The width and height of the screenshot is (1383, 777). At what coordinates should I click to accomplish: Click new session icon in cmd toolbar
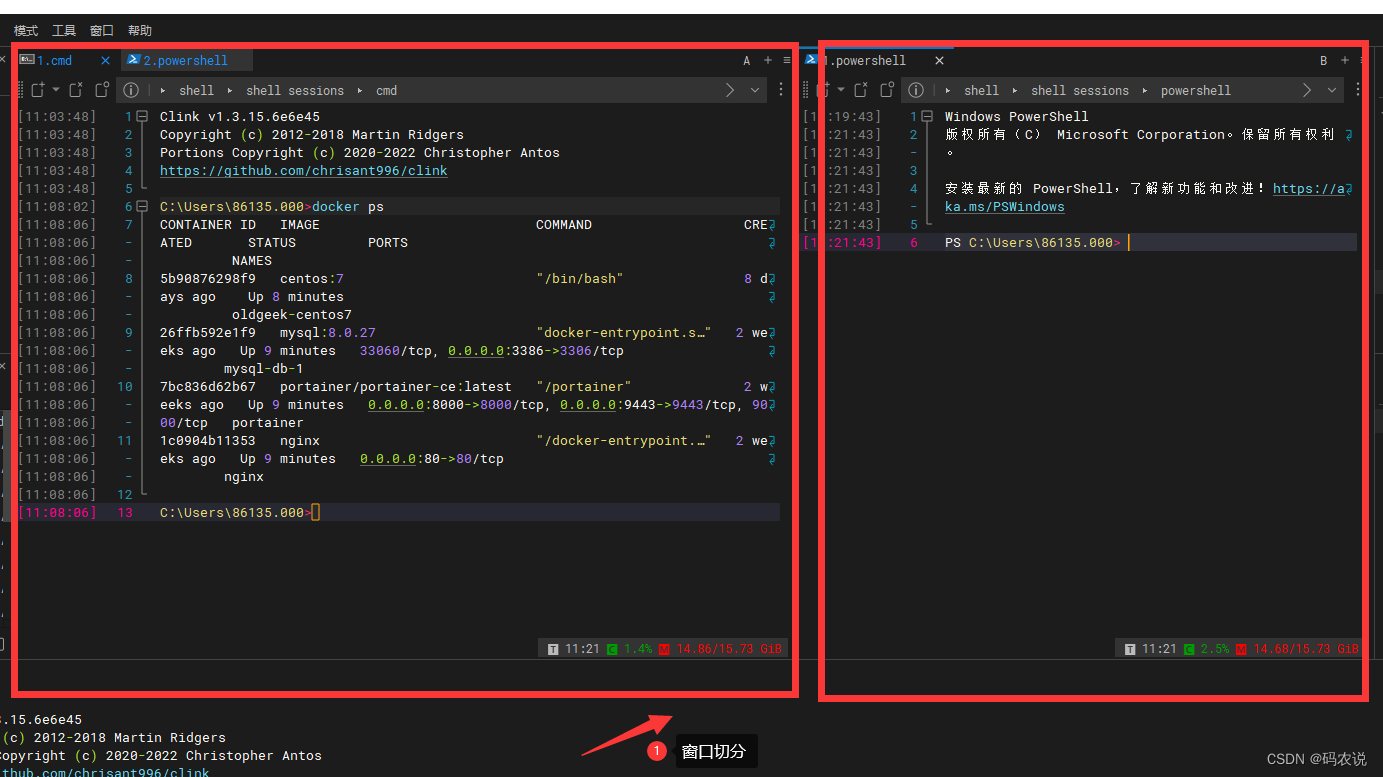tap(37, 90)
